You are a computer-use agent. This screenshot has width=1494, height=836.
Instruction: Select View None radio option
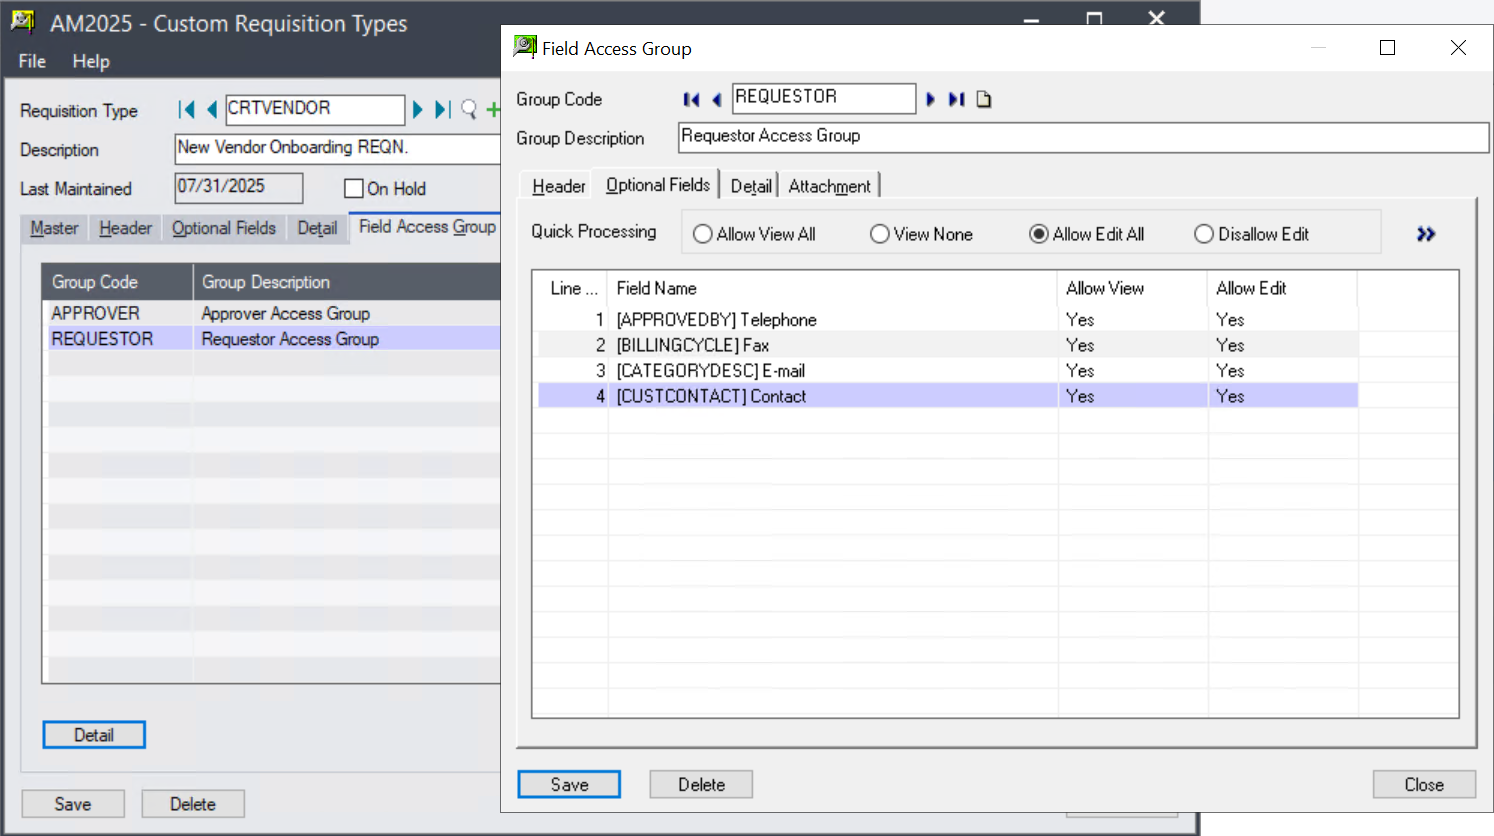coord(921,234)
